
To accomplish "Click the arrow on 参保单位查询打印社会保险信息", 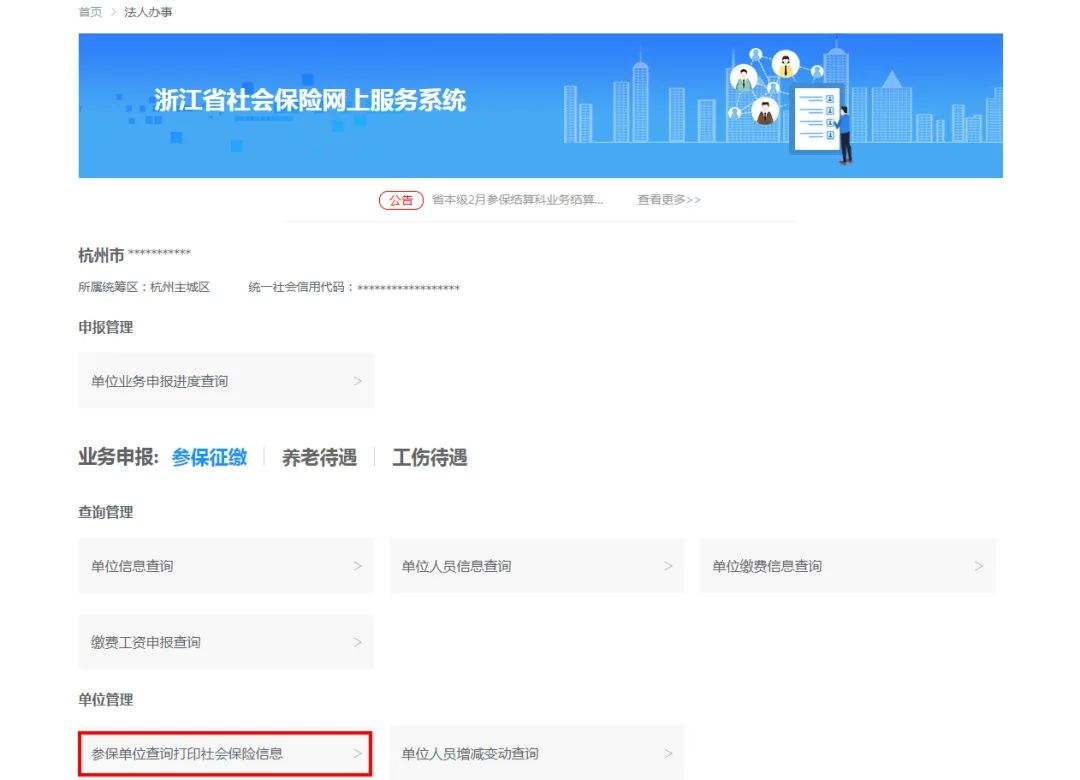I will (356, 753).
